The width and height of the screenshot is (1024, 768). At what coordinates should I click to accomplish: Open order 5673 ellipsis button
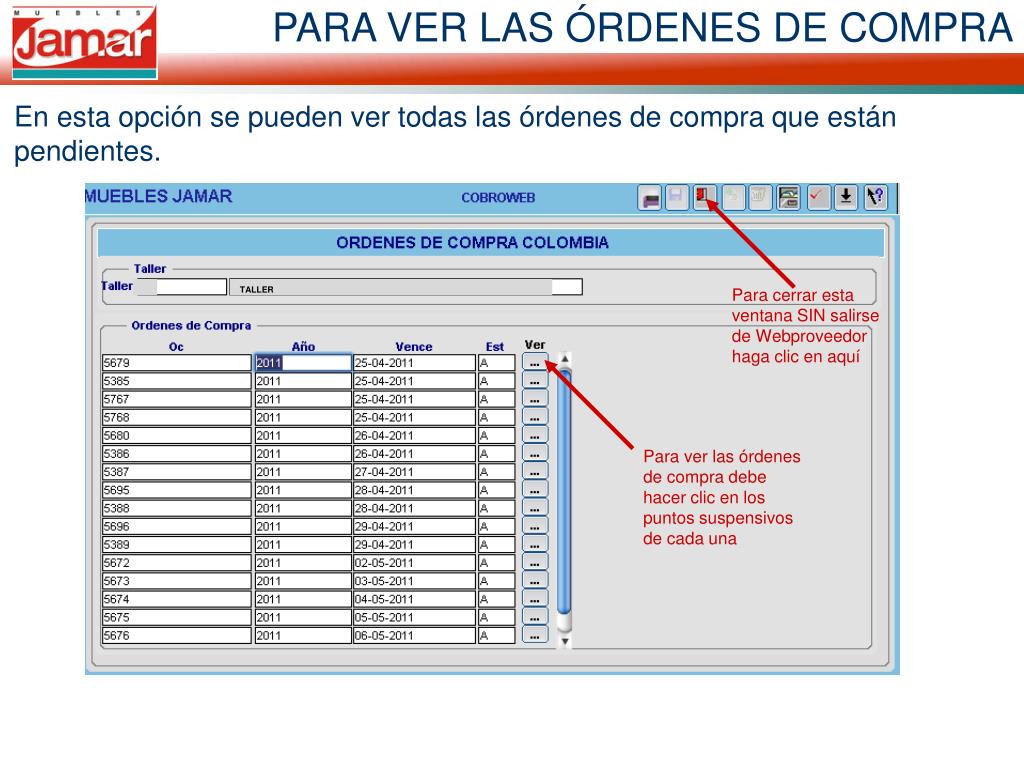coord(535,581)
